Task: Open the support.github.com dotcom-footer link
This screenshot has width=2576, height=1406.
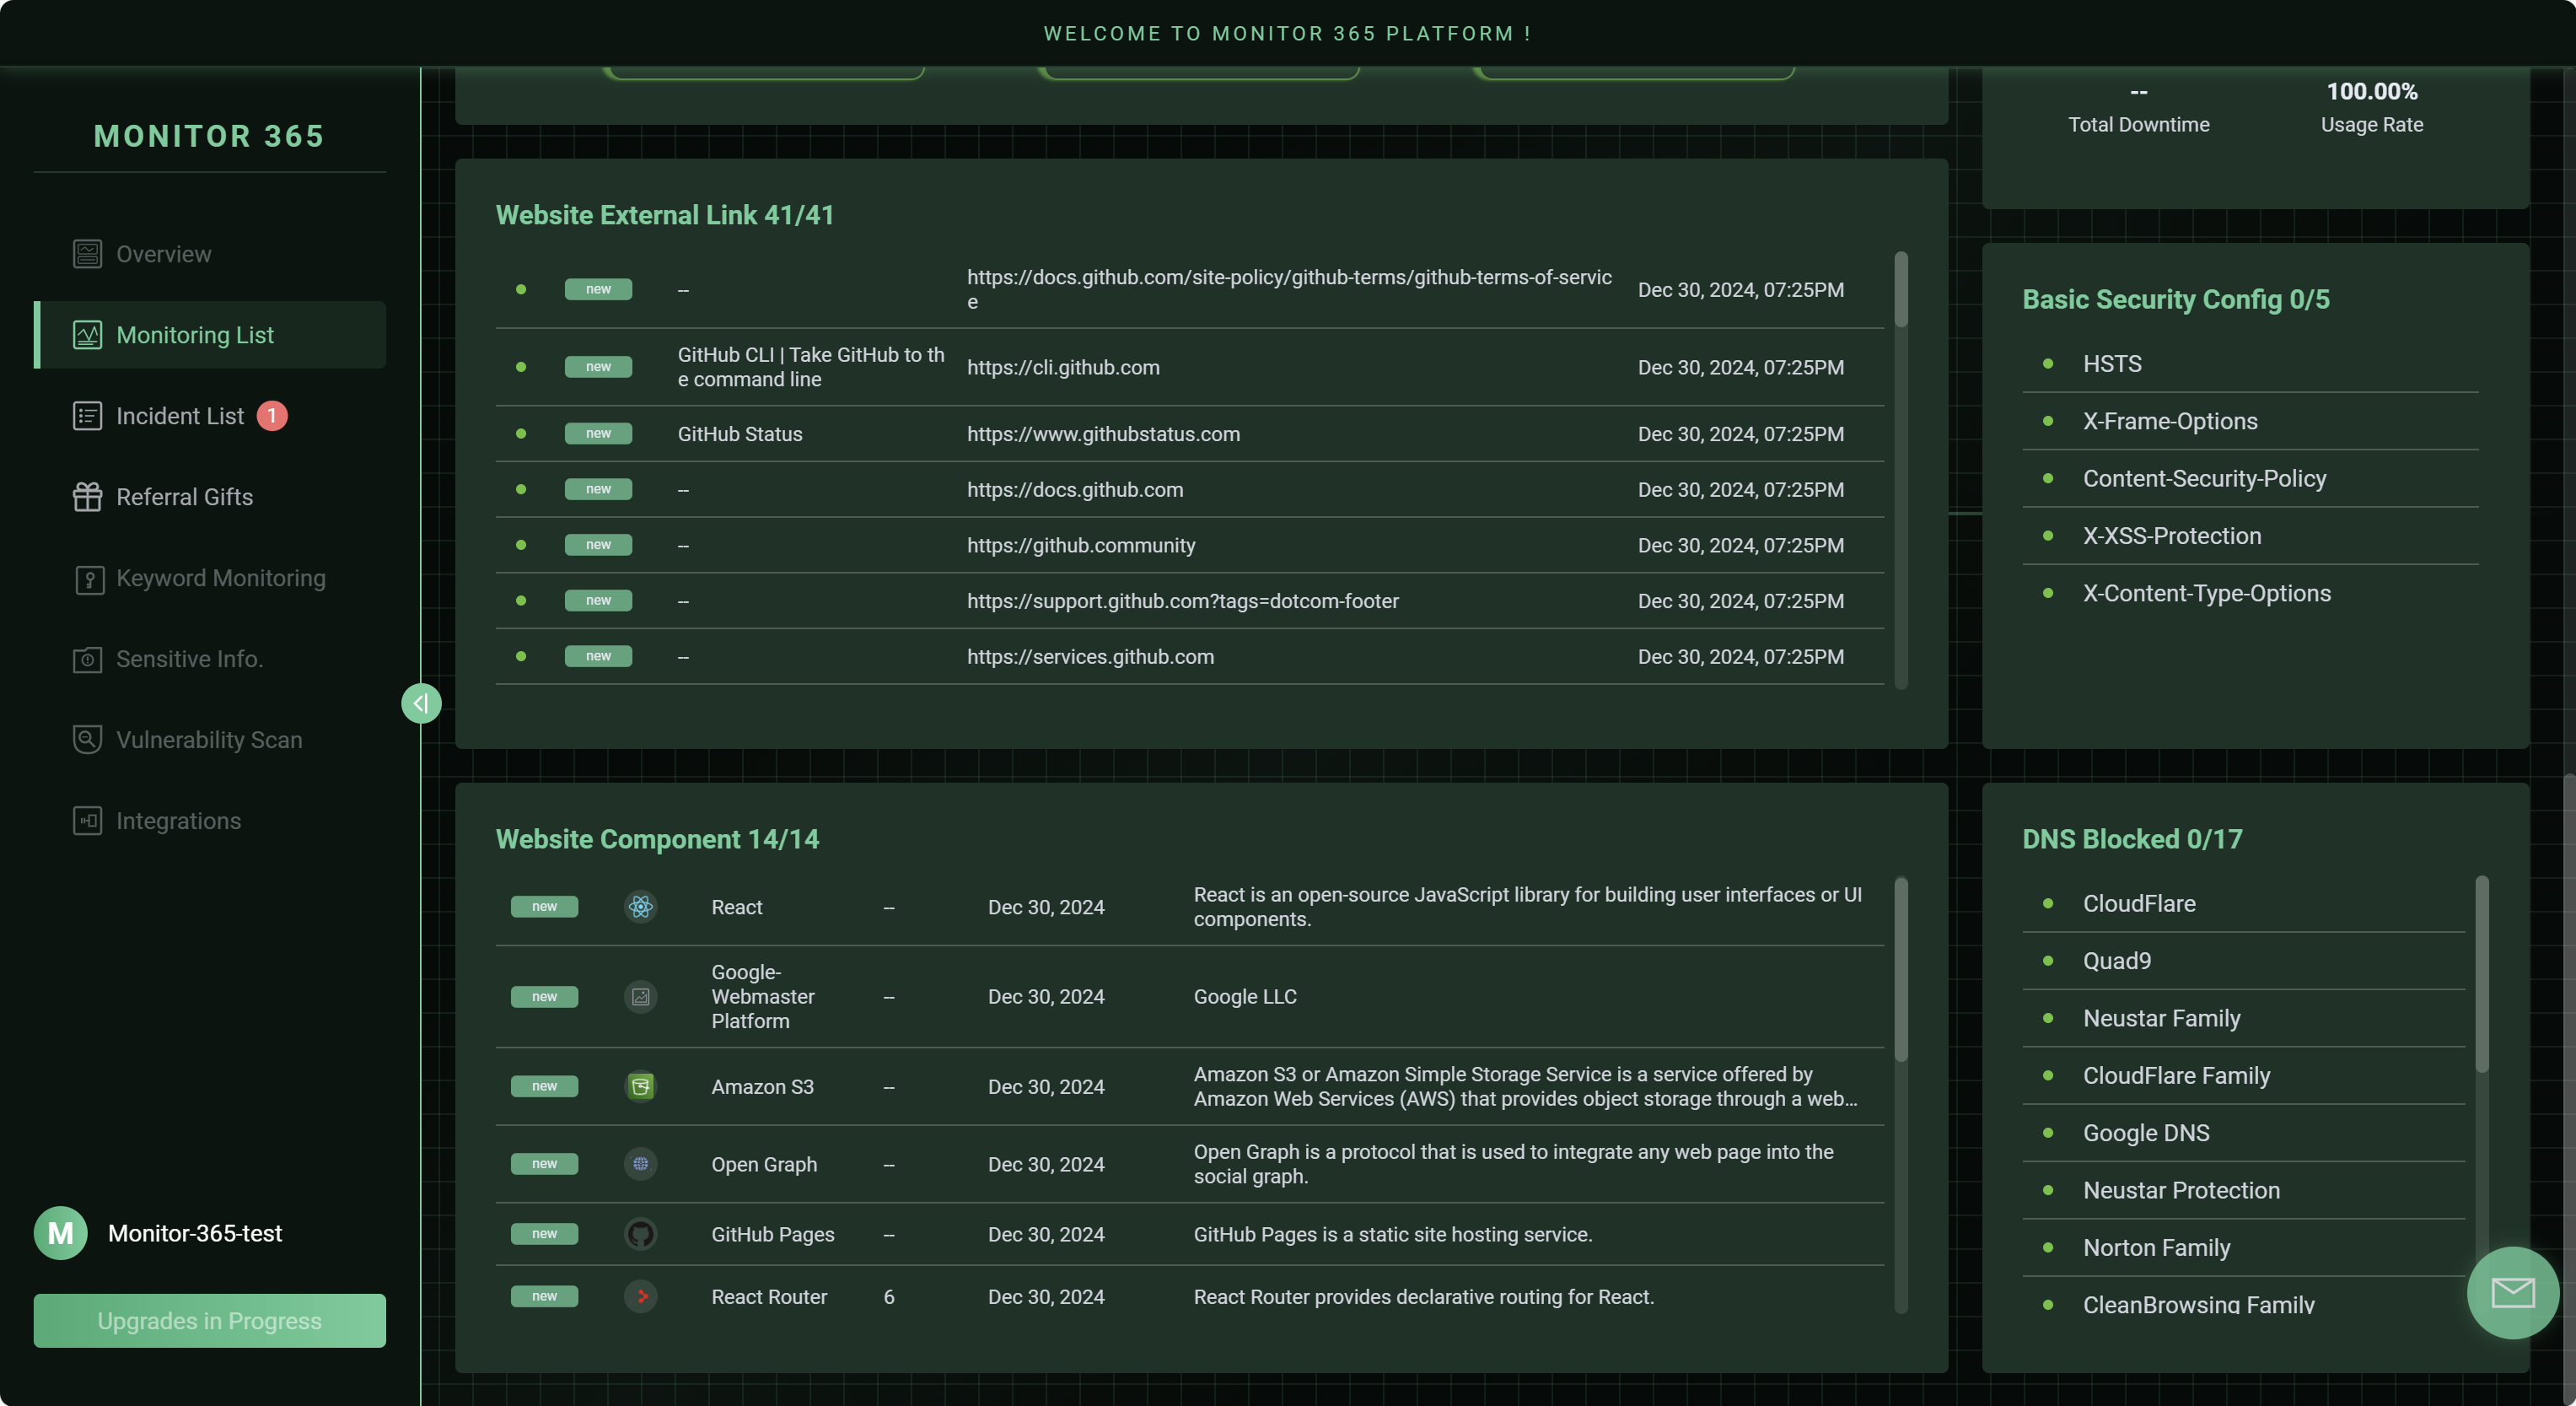Action: [x=1183, y=601]
